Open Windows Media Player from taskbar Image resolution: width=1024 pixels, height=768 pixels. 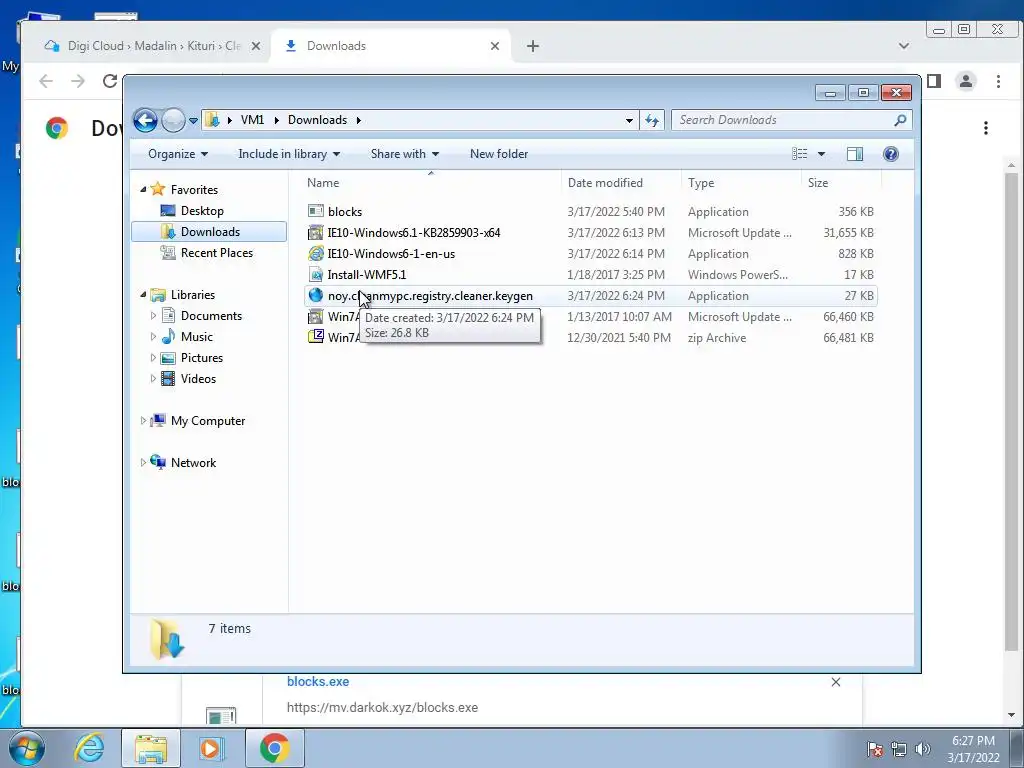(x=210, y=748)
